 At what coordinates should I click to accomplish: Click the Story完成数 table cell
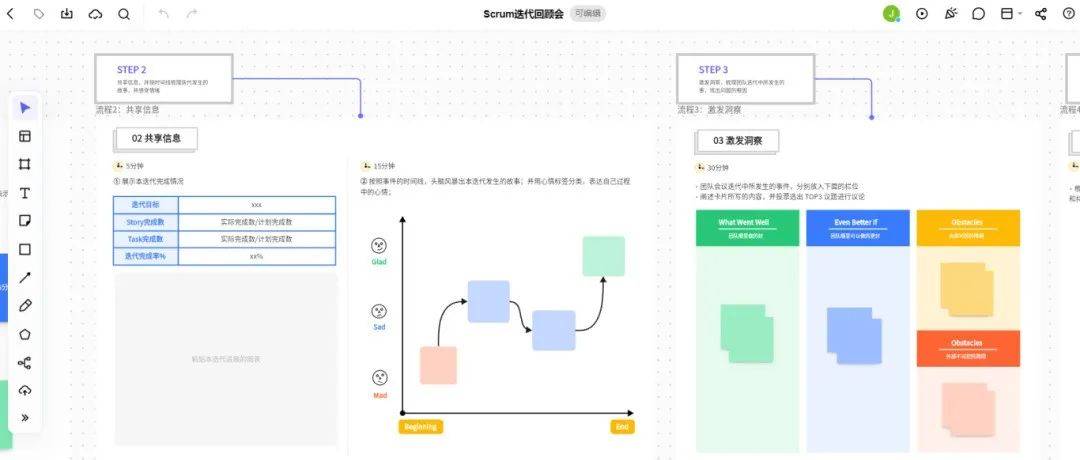pos(146,222)
